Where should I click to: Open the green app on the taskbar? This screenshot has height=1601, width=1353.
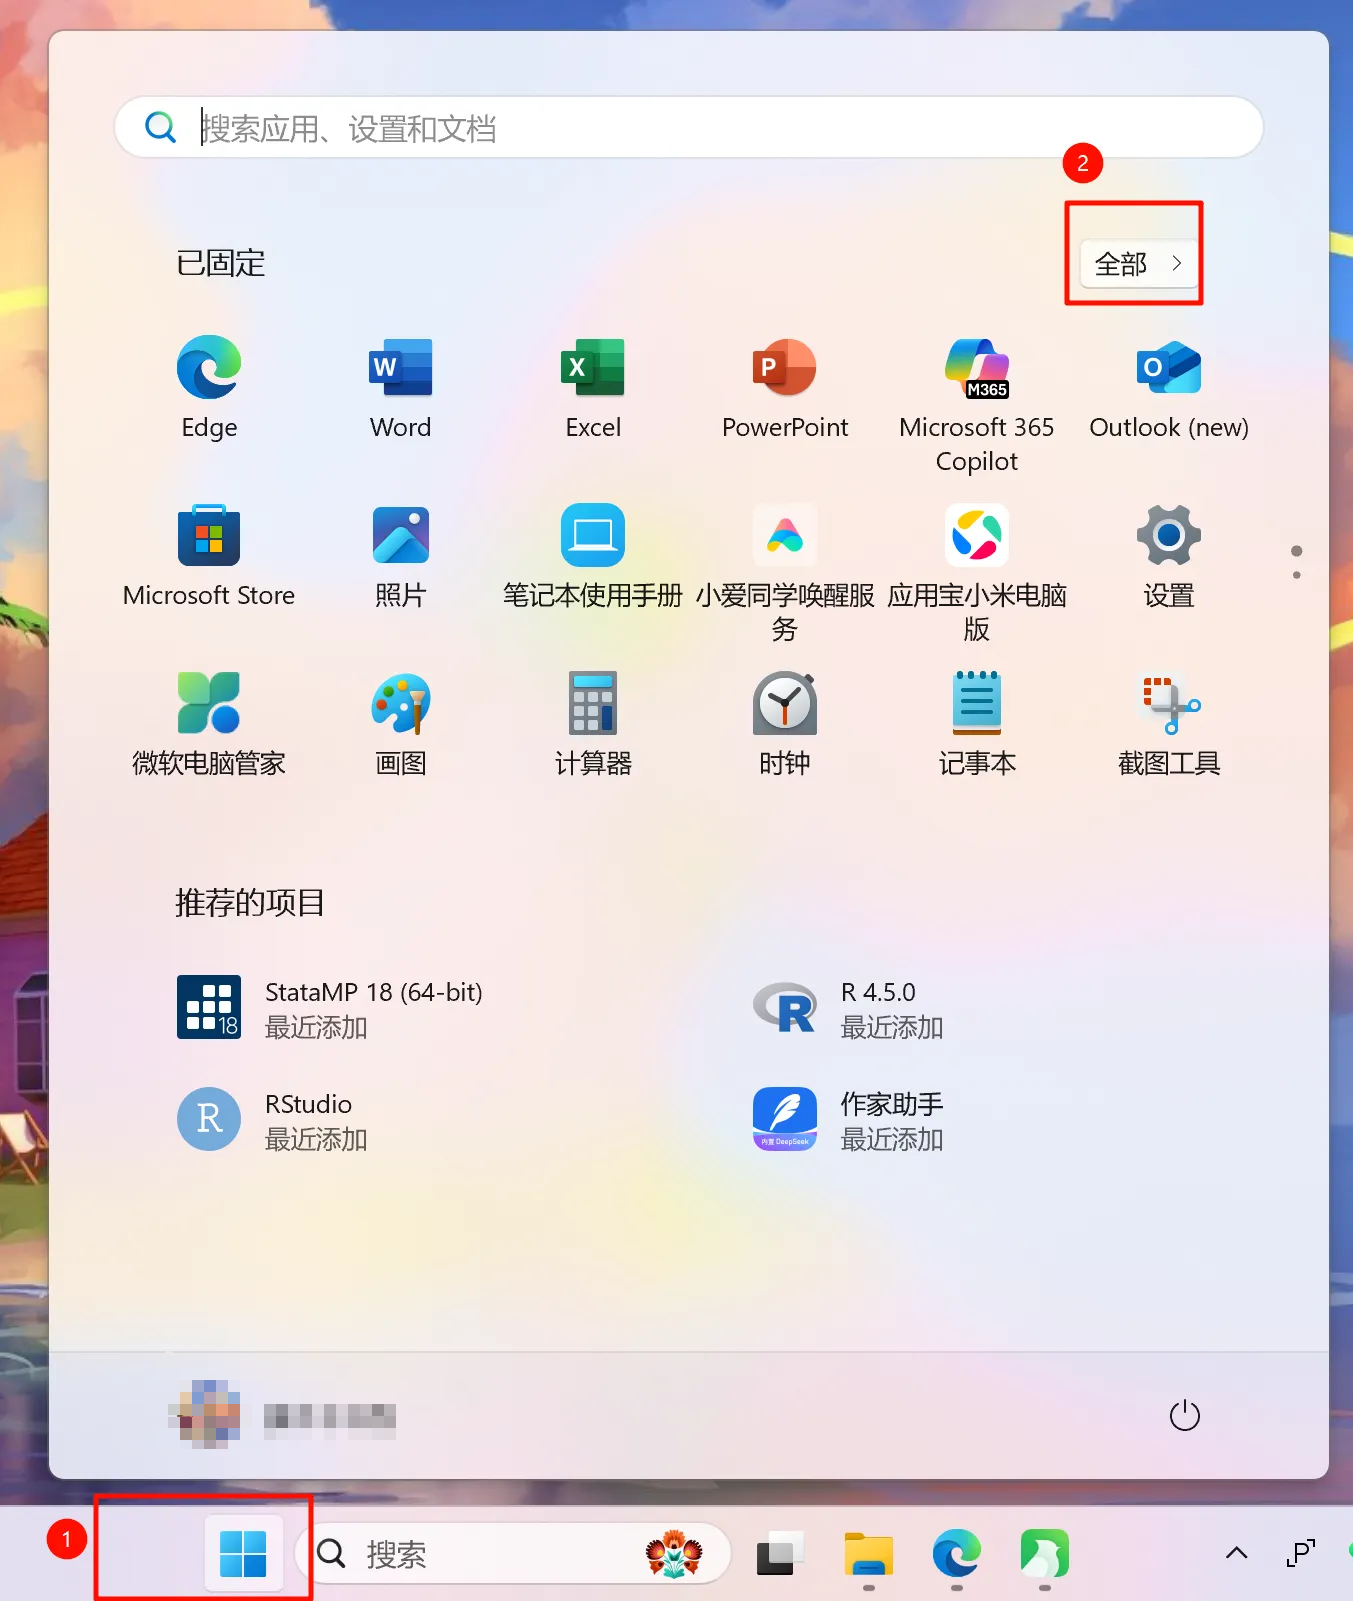click(x=1044, y=1554)
